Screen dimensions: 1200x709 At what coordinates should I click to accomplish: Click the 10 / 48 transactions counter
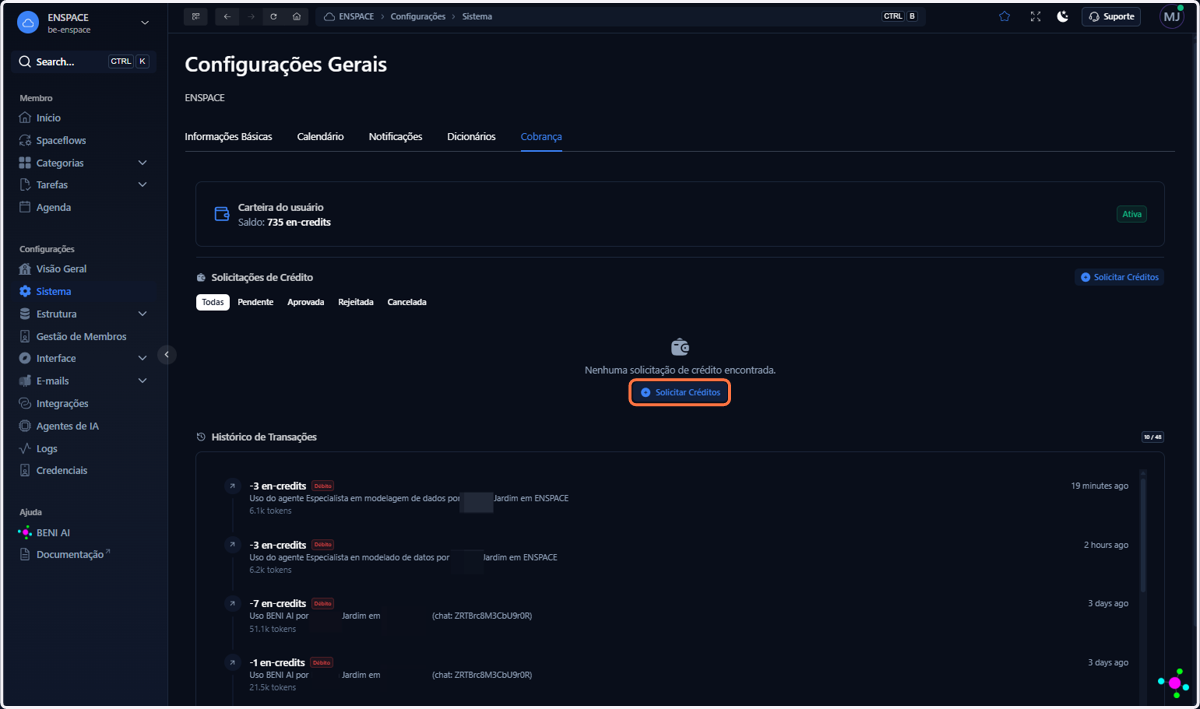(1153, 437)
